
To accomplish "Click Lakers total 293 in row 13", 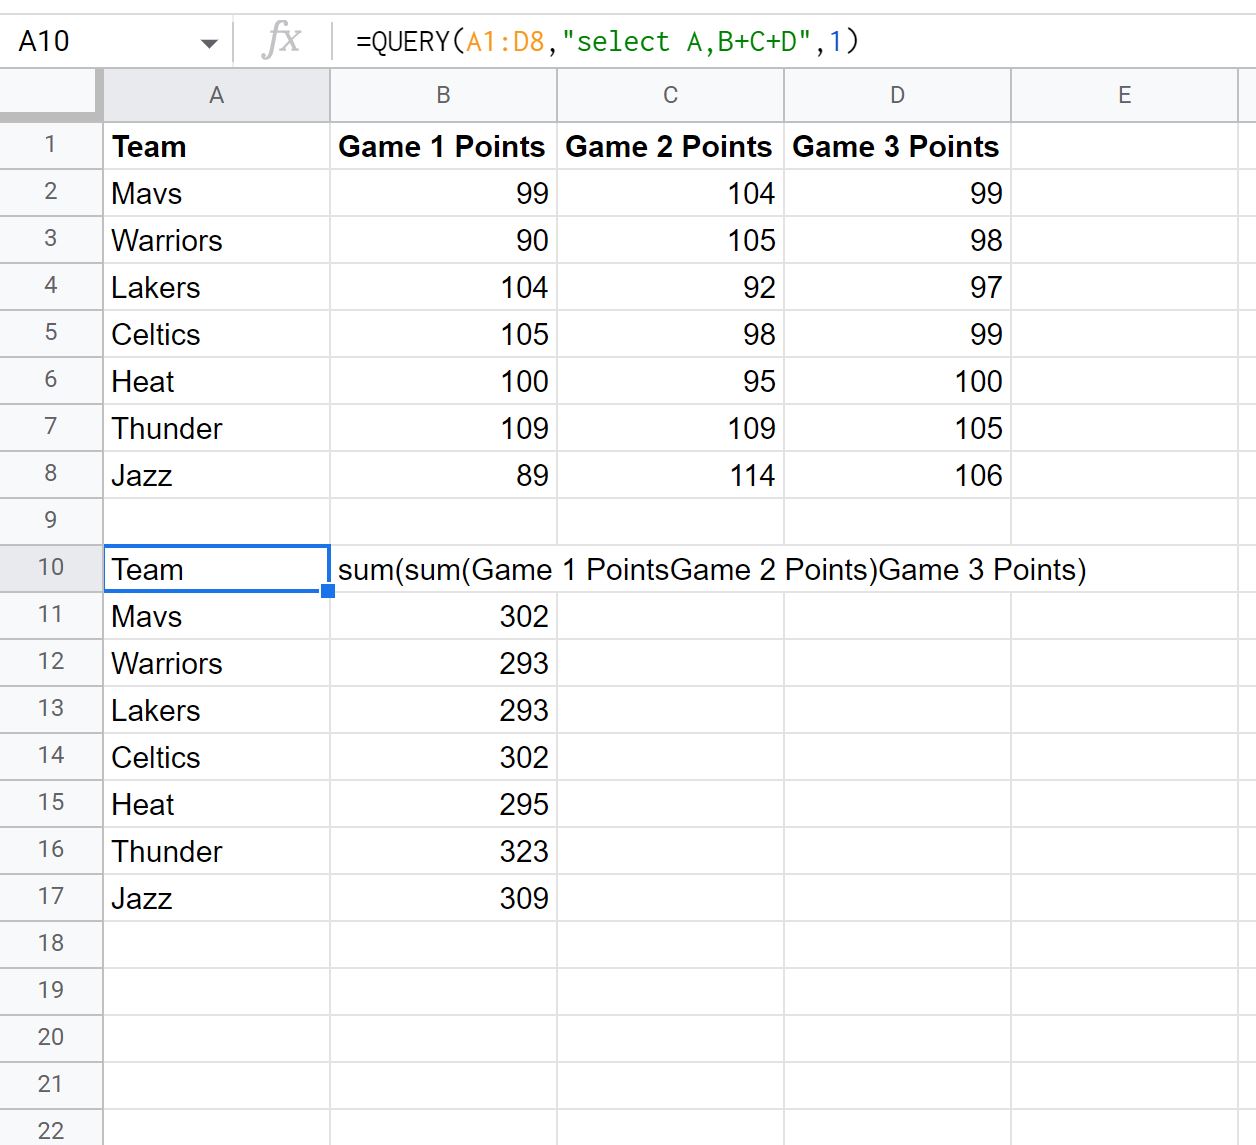I will click(x=443, y=710).
